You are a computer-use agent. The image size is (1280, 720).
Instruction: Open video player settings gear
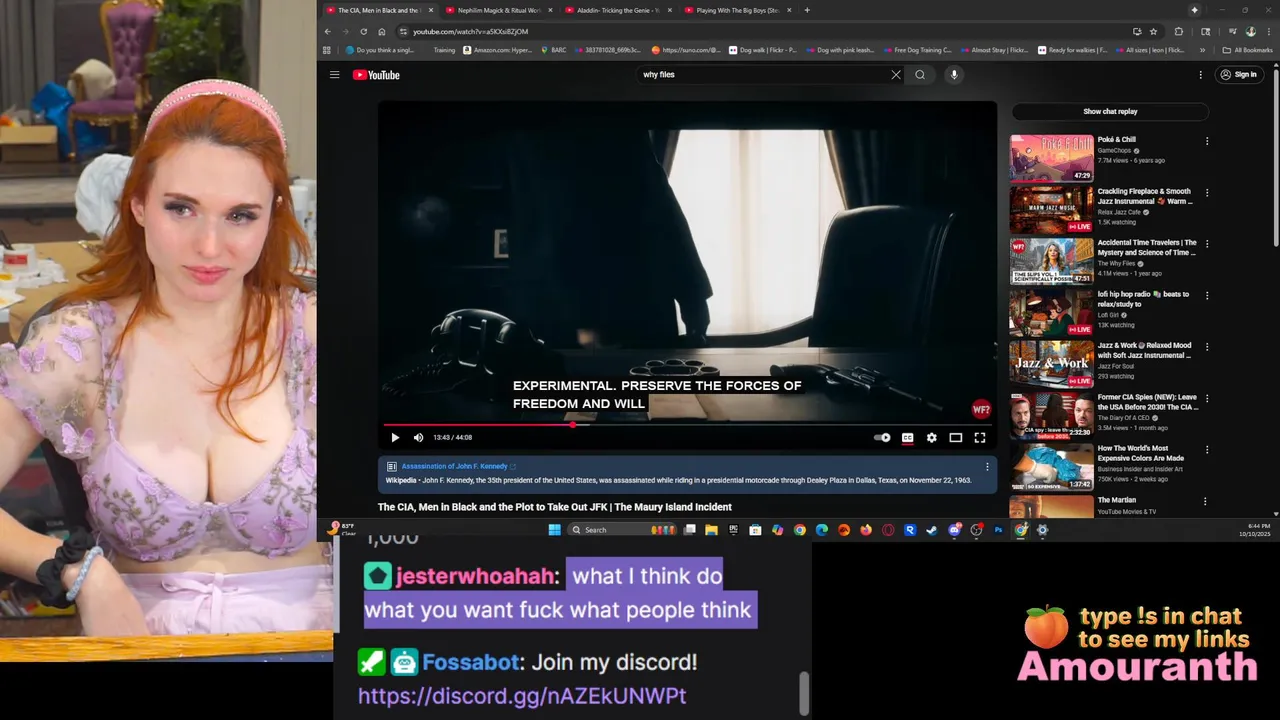(x=931, y=437)
